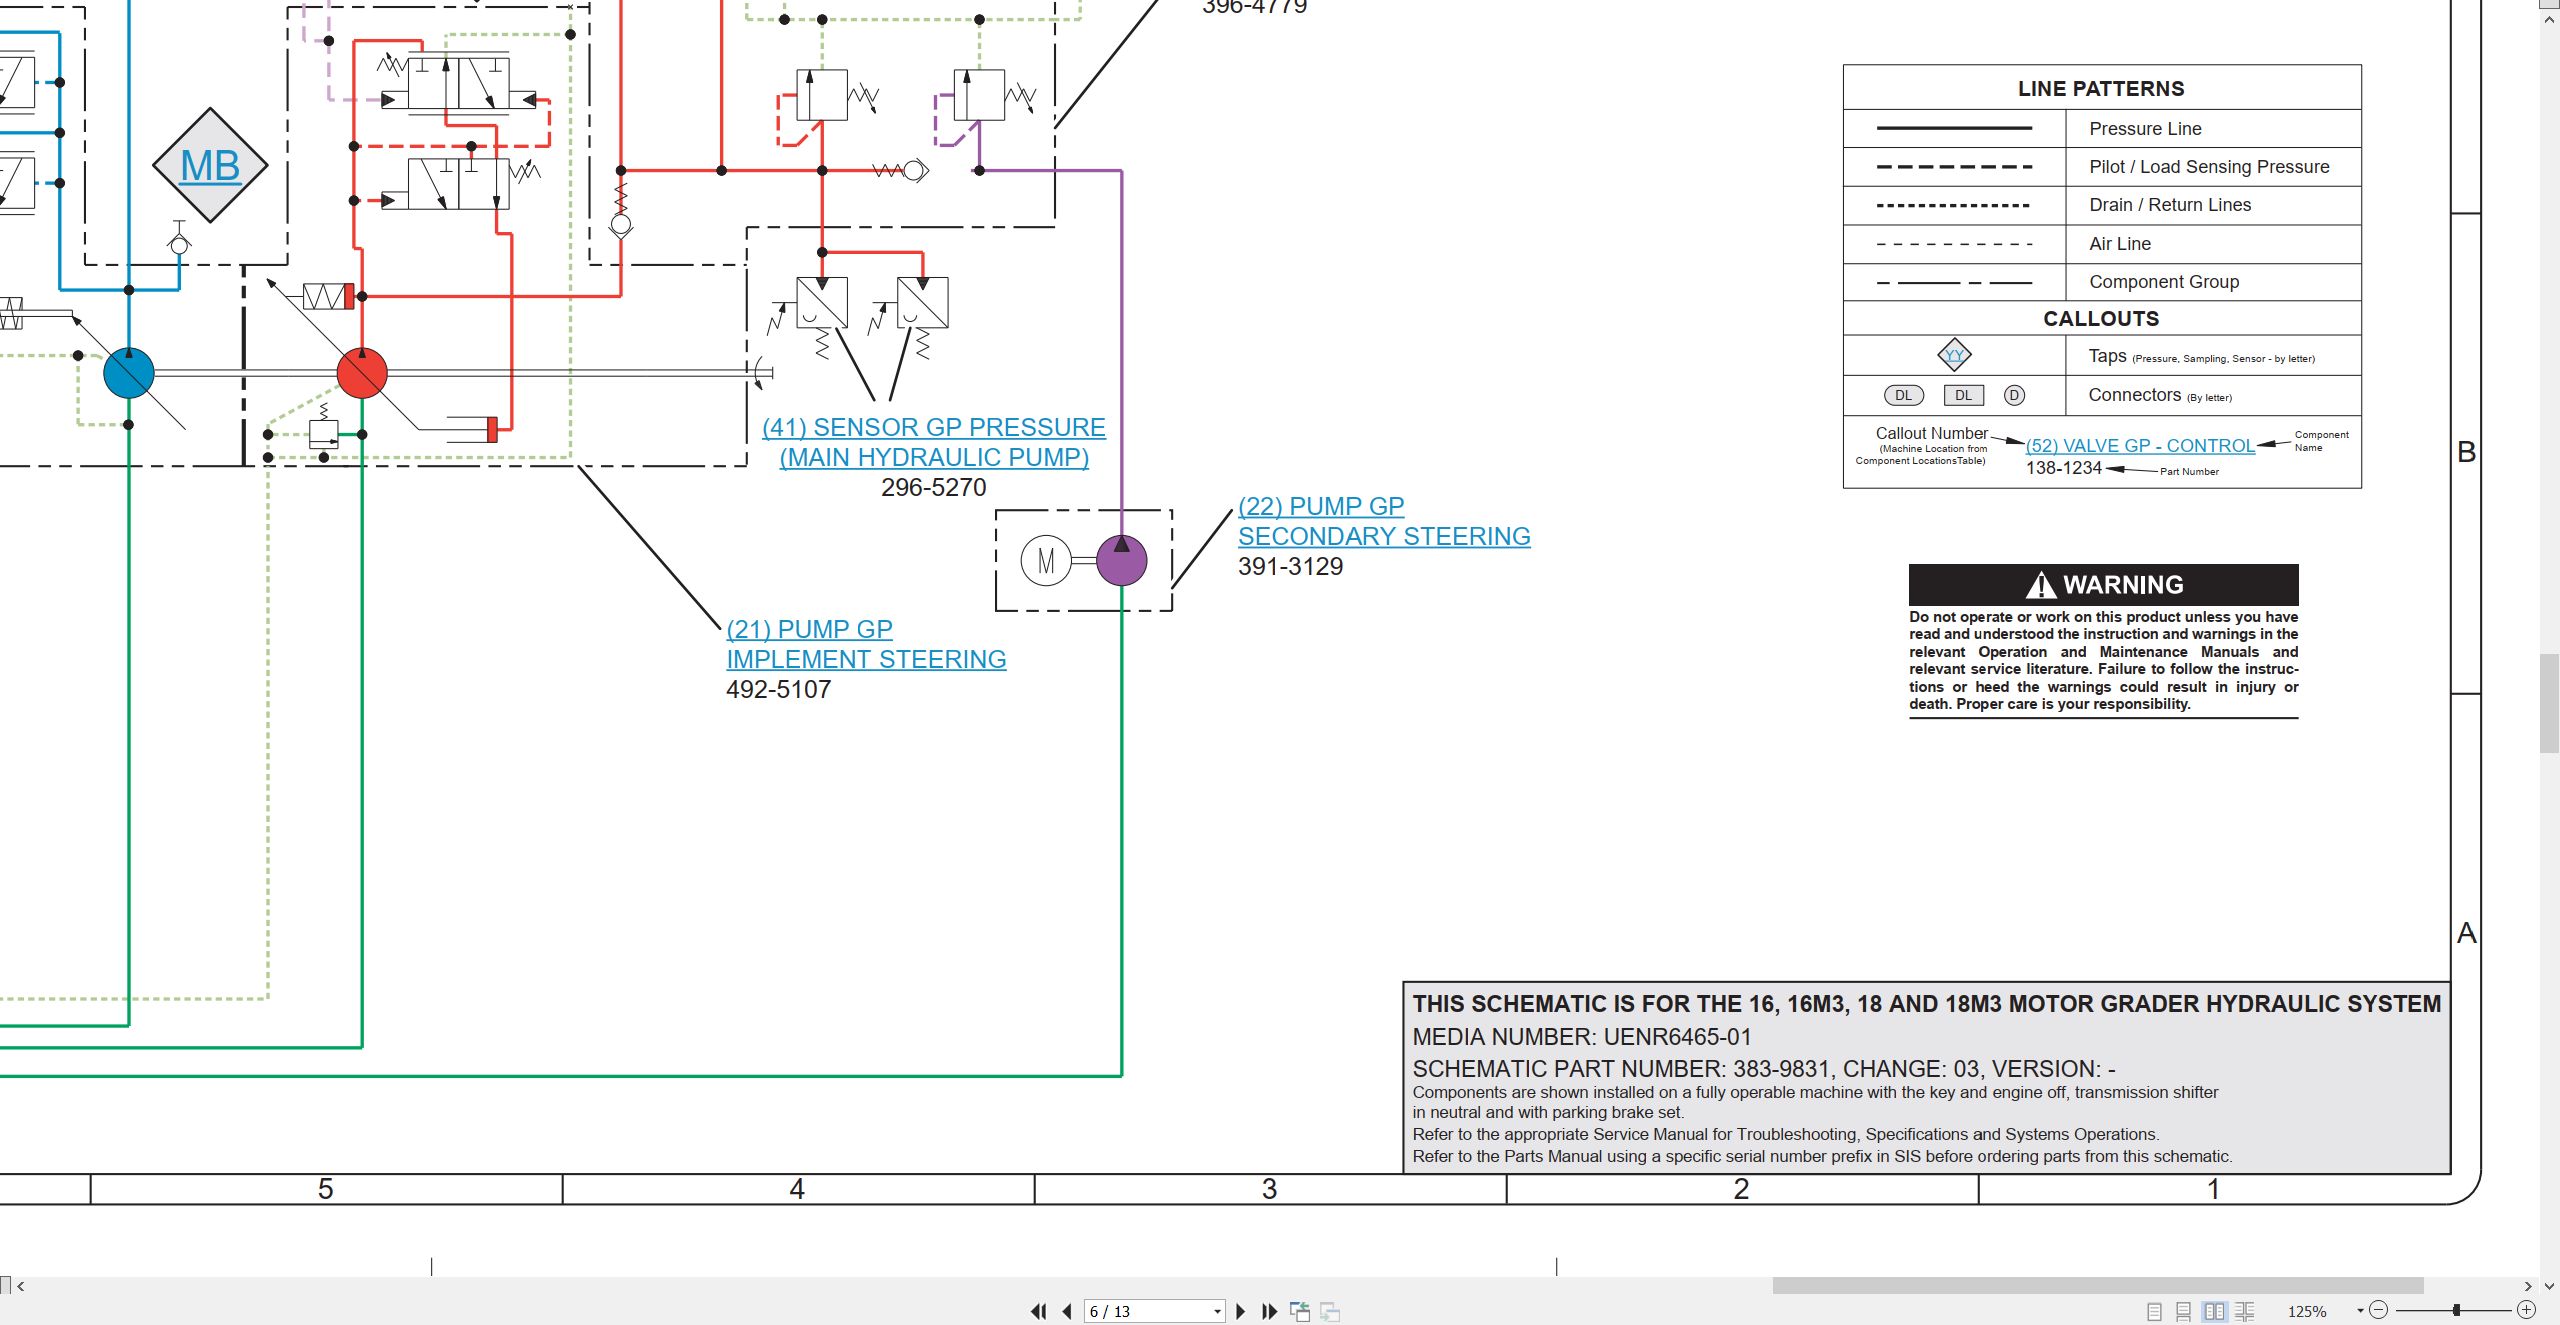Select the part number 492-5107 text

coord(778,689)
